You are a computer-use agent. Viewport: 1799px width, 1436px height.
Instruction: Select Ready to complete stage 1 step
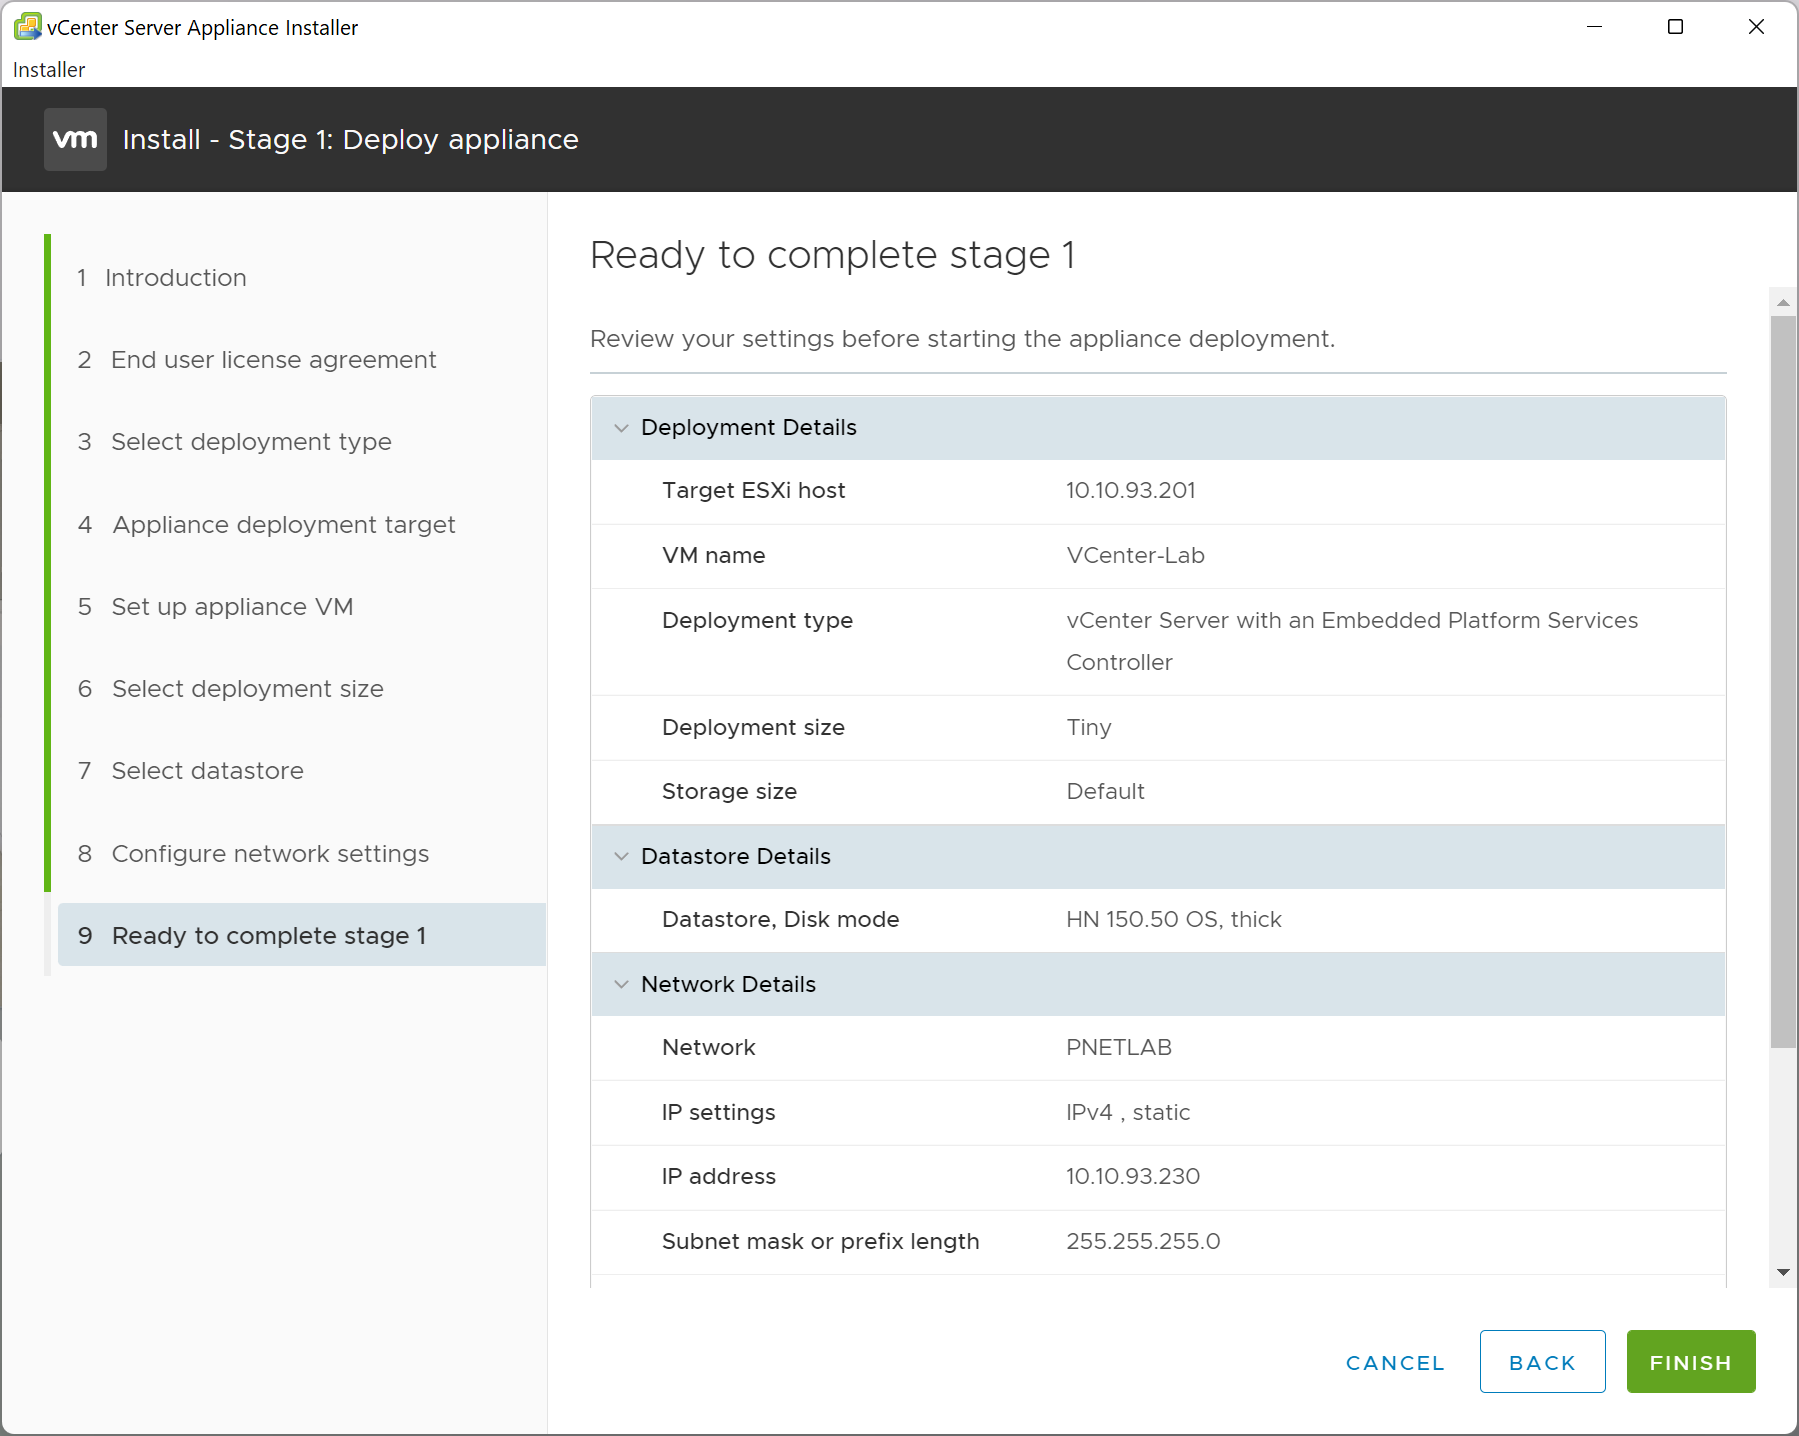tap(268, 936)
